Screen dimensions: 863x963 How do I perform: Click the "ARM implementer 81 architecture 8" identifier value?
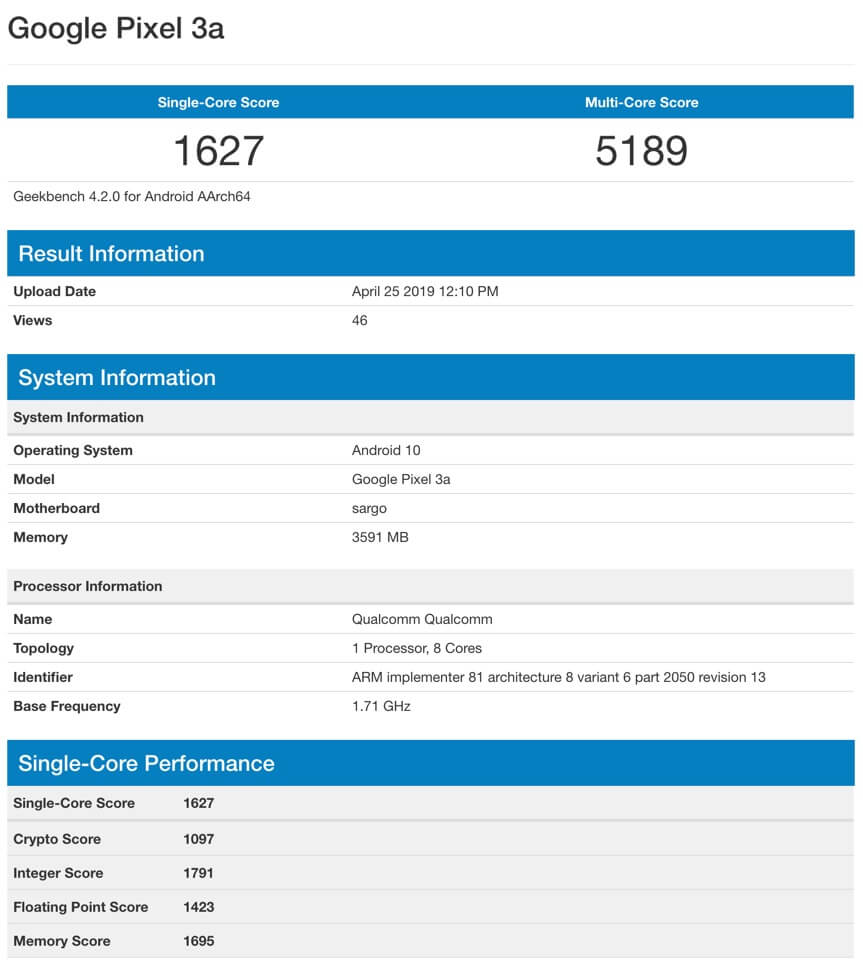pos(558,677)
